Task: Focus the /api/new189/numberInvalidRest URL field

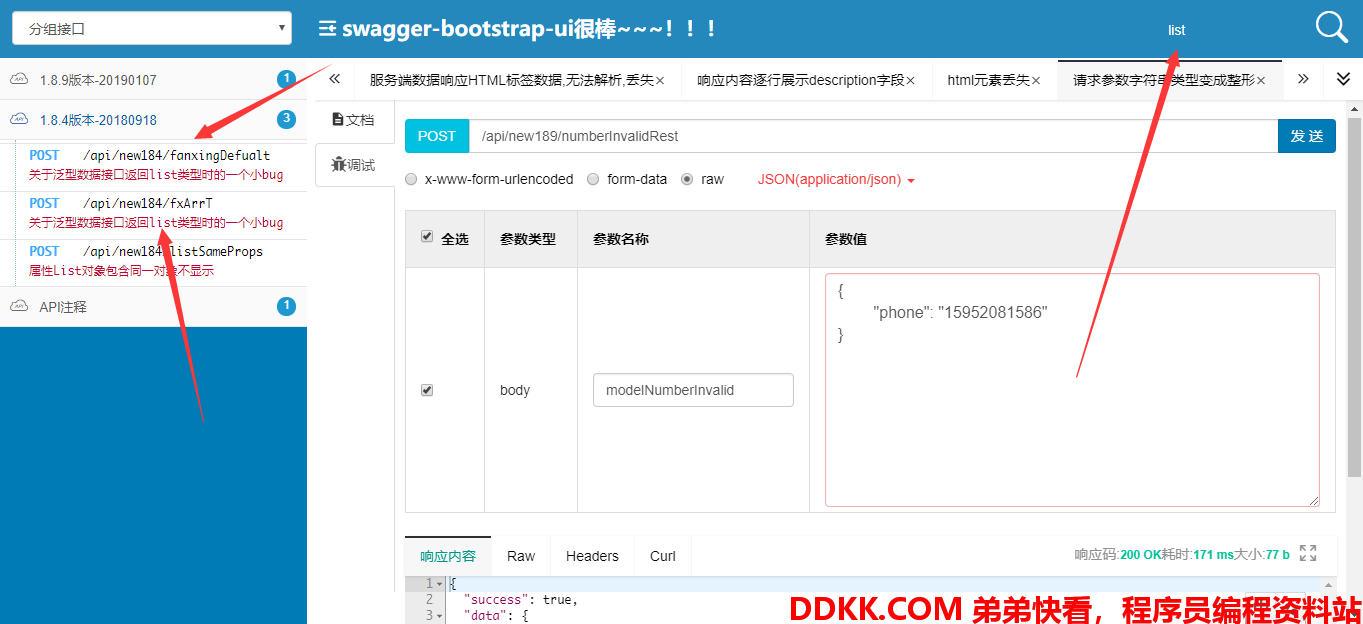Action: [x=873, y=136]
